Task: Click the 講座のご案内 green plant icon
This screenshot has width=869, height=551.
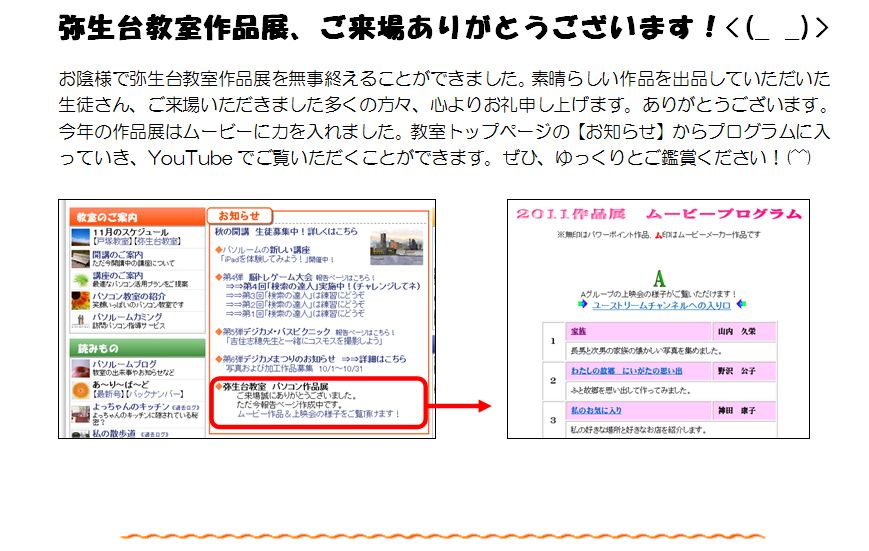Action: 80,279
